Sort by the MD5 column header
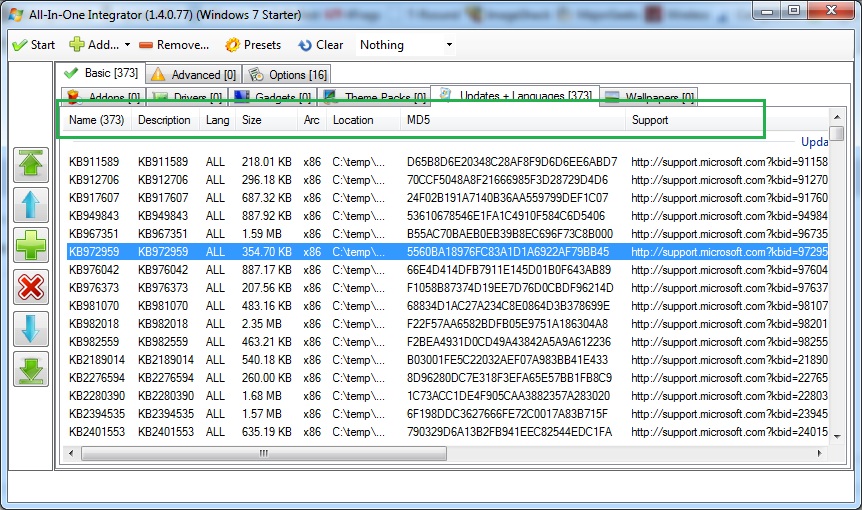This screenshot has width=862, height=510. coord(418,120)
